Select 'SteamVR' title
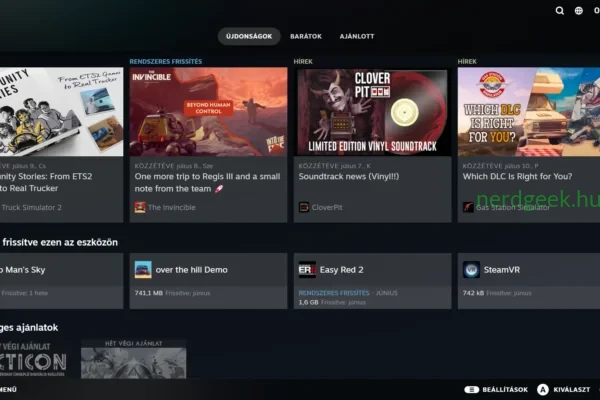The image size is (600, 400). tap(502, 270)
